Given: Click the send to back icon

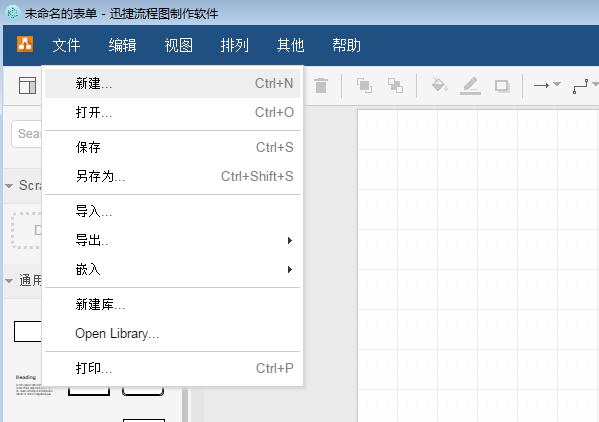Looking at the screenshot, I should 395,86.
